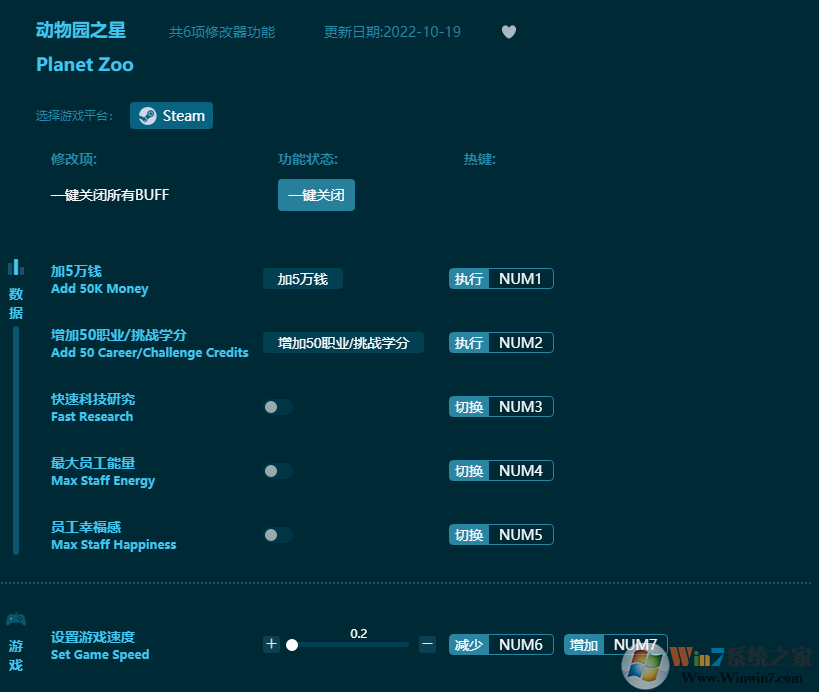
Task: Click the 游戏 sidebar tab label
Action: click(x=16, y=655)
